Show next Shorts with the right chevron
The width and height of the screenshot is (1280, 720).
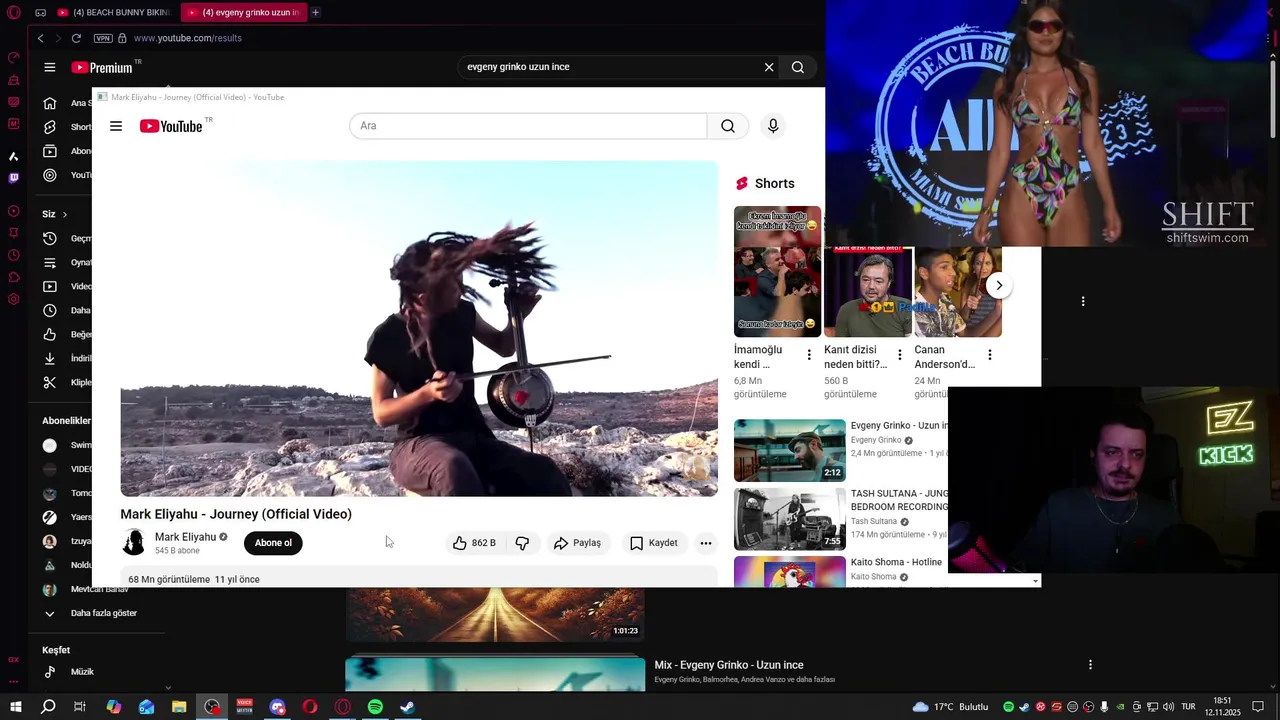(999, 285)
